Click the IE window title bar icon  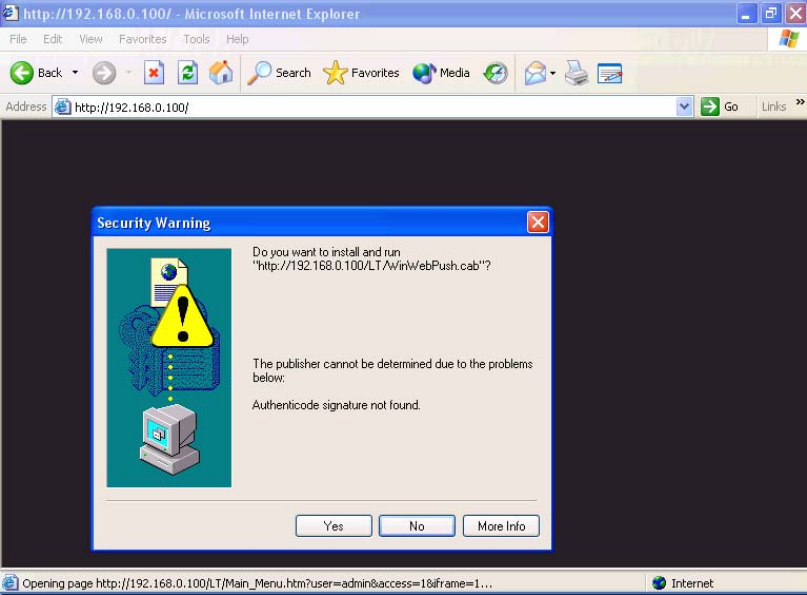point(10,12)
